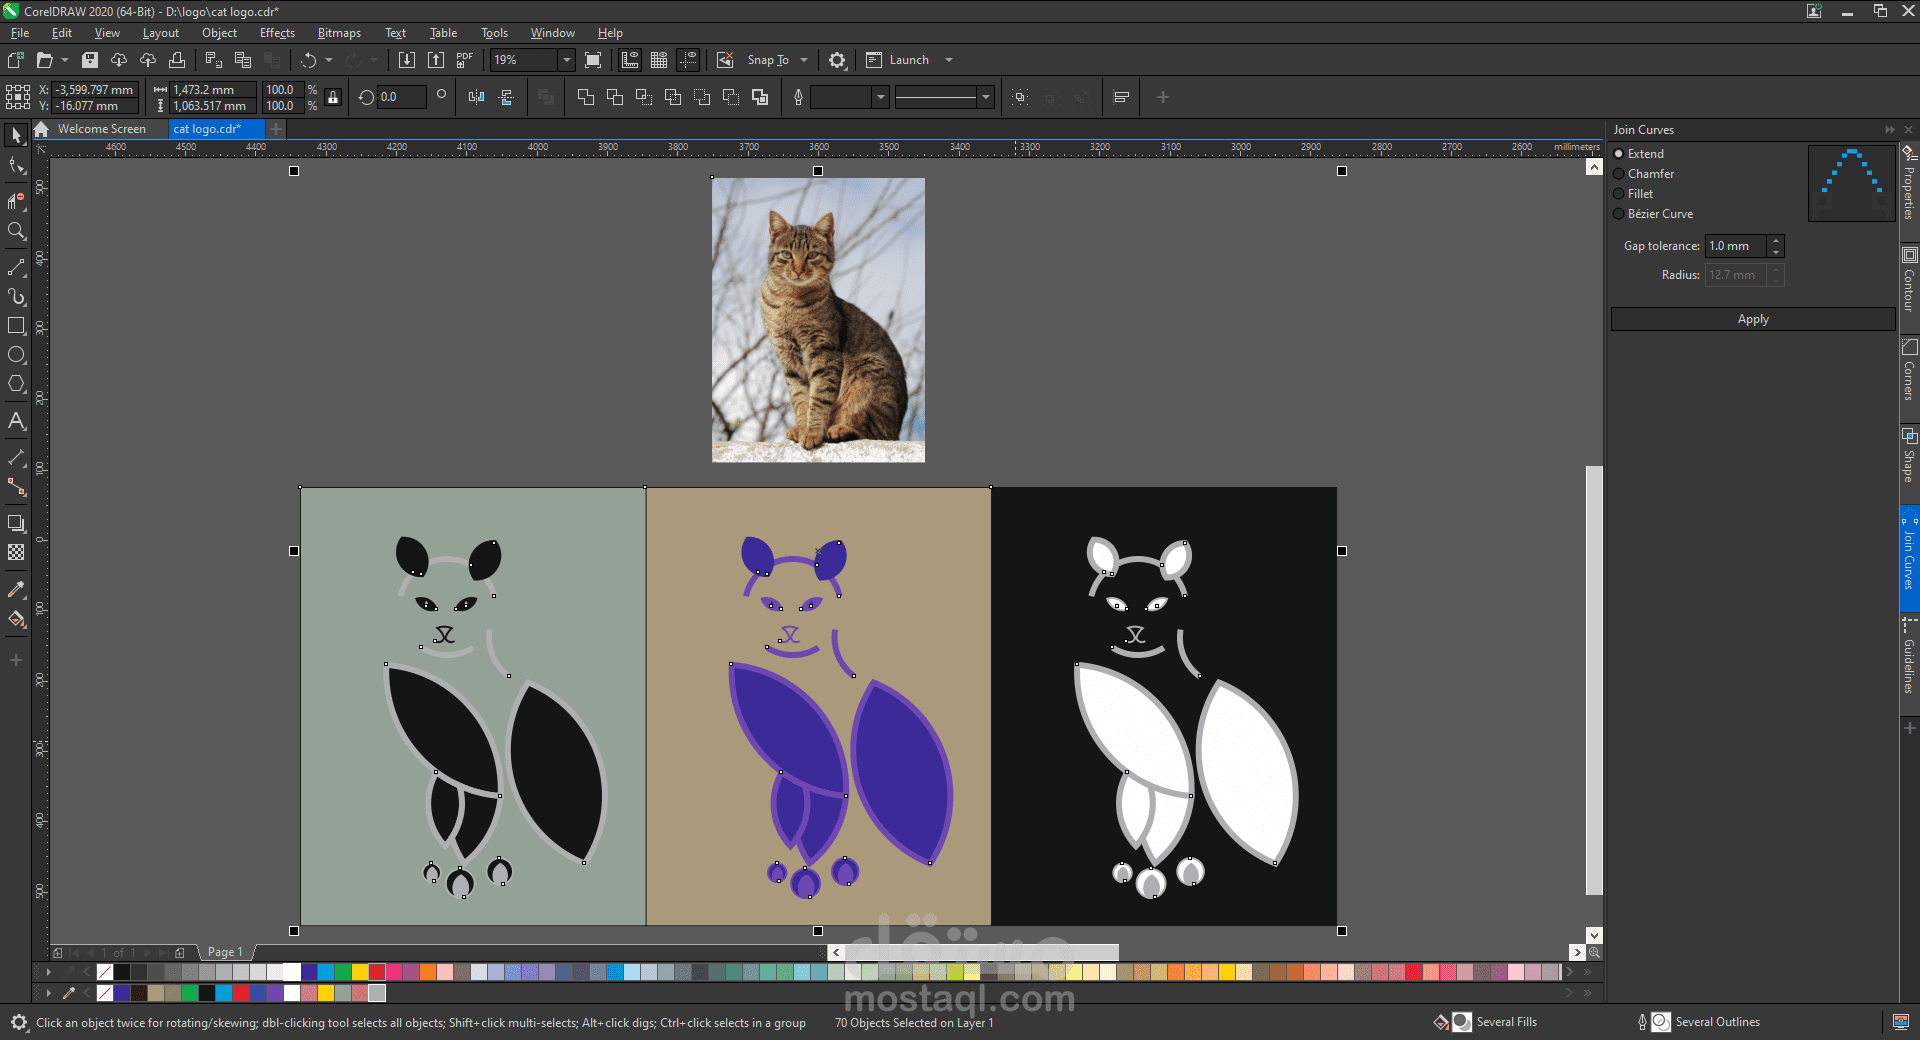Open the zoom level dropdown
1920x1040 pixels.
click(566, 60)
